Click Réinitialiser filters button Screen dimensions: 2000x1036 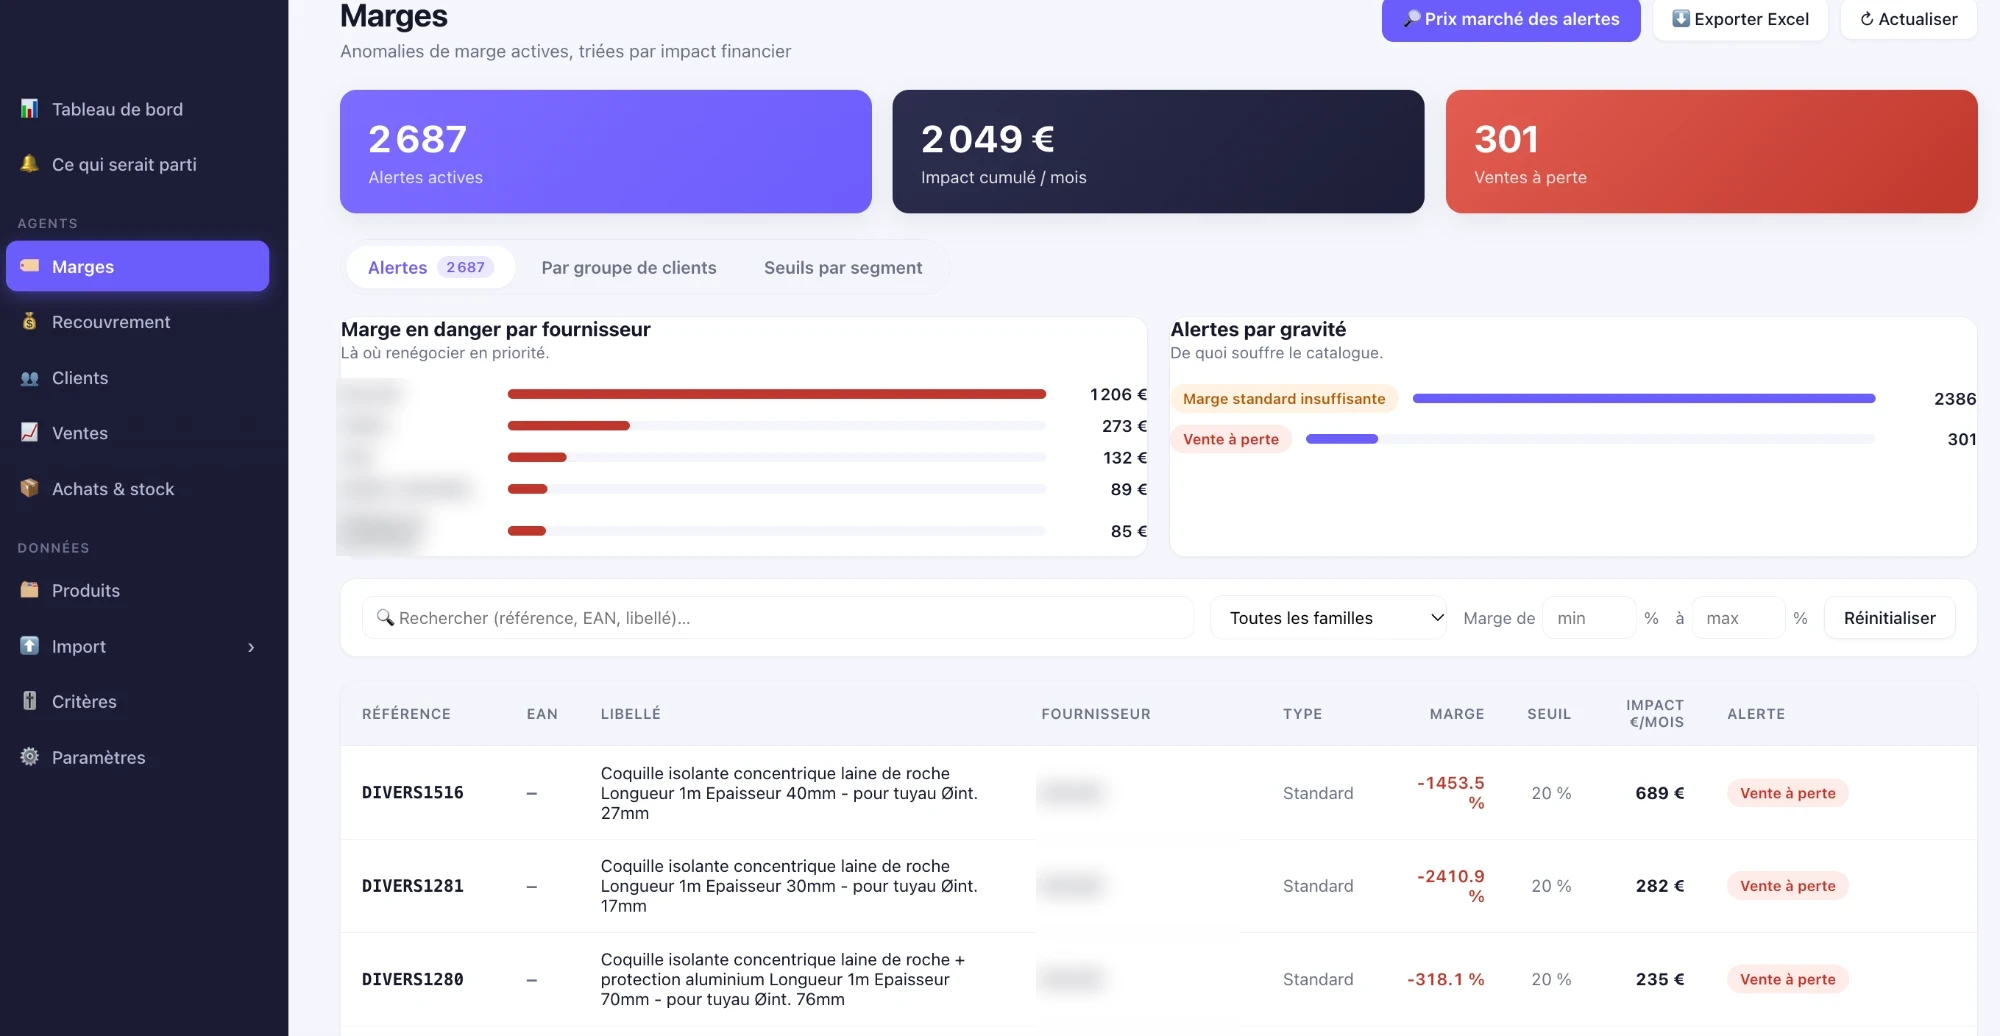[1889, 618]
